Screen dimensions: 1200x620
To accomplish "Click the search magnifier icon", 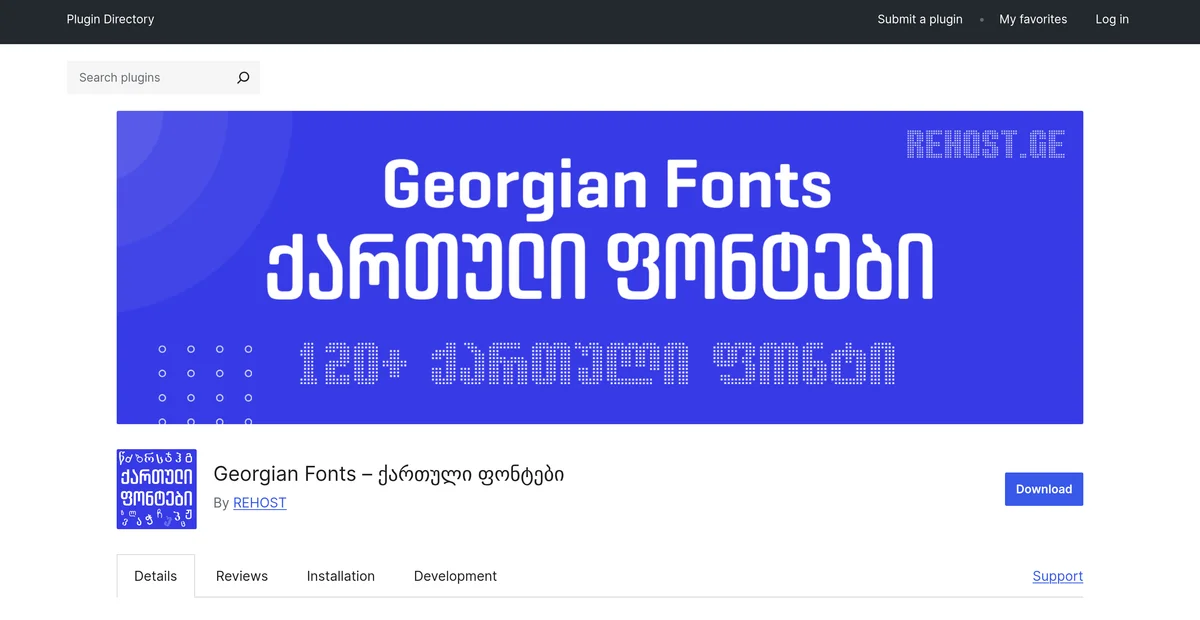I will (243, 77).
